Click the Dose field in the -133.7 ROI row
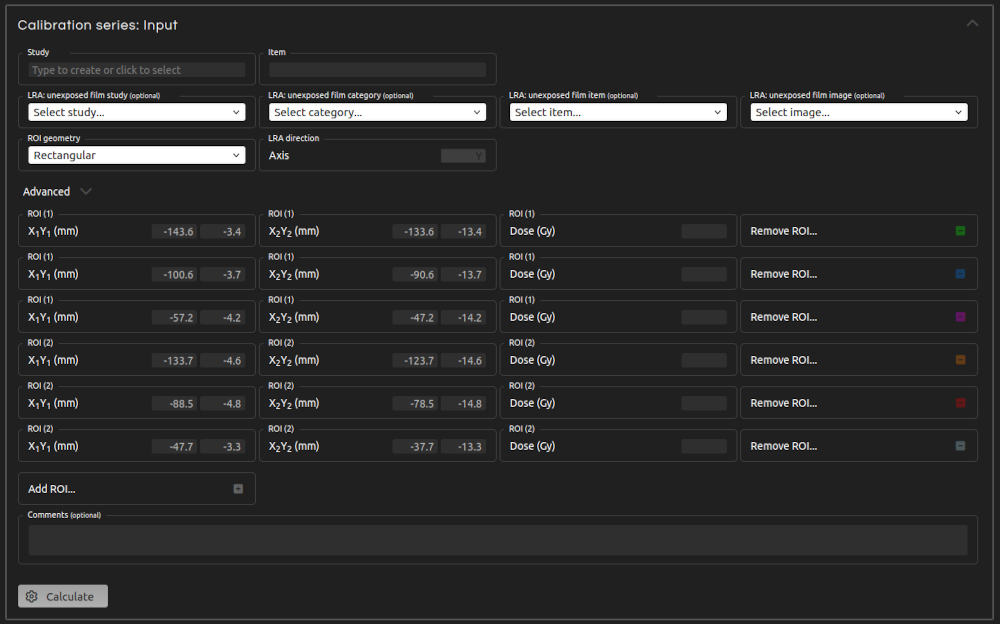Image resolution: width=1000 pixels, height=624 pixels. point(704,360)
